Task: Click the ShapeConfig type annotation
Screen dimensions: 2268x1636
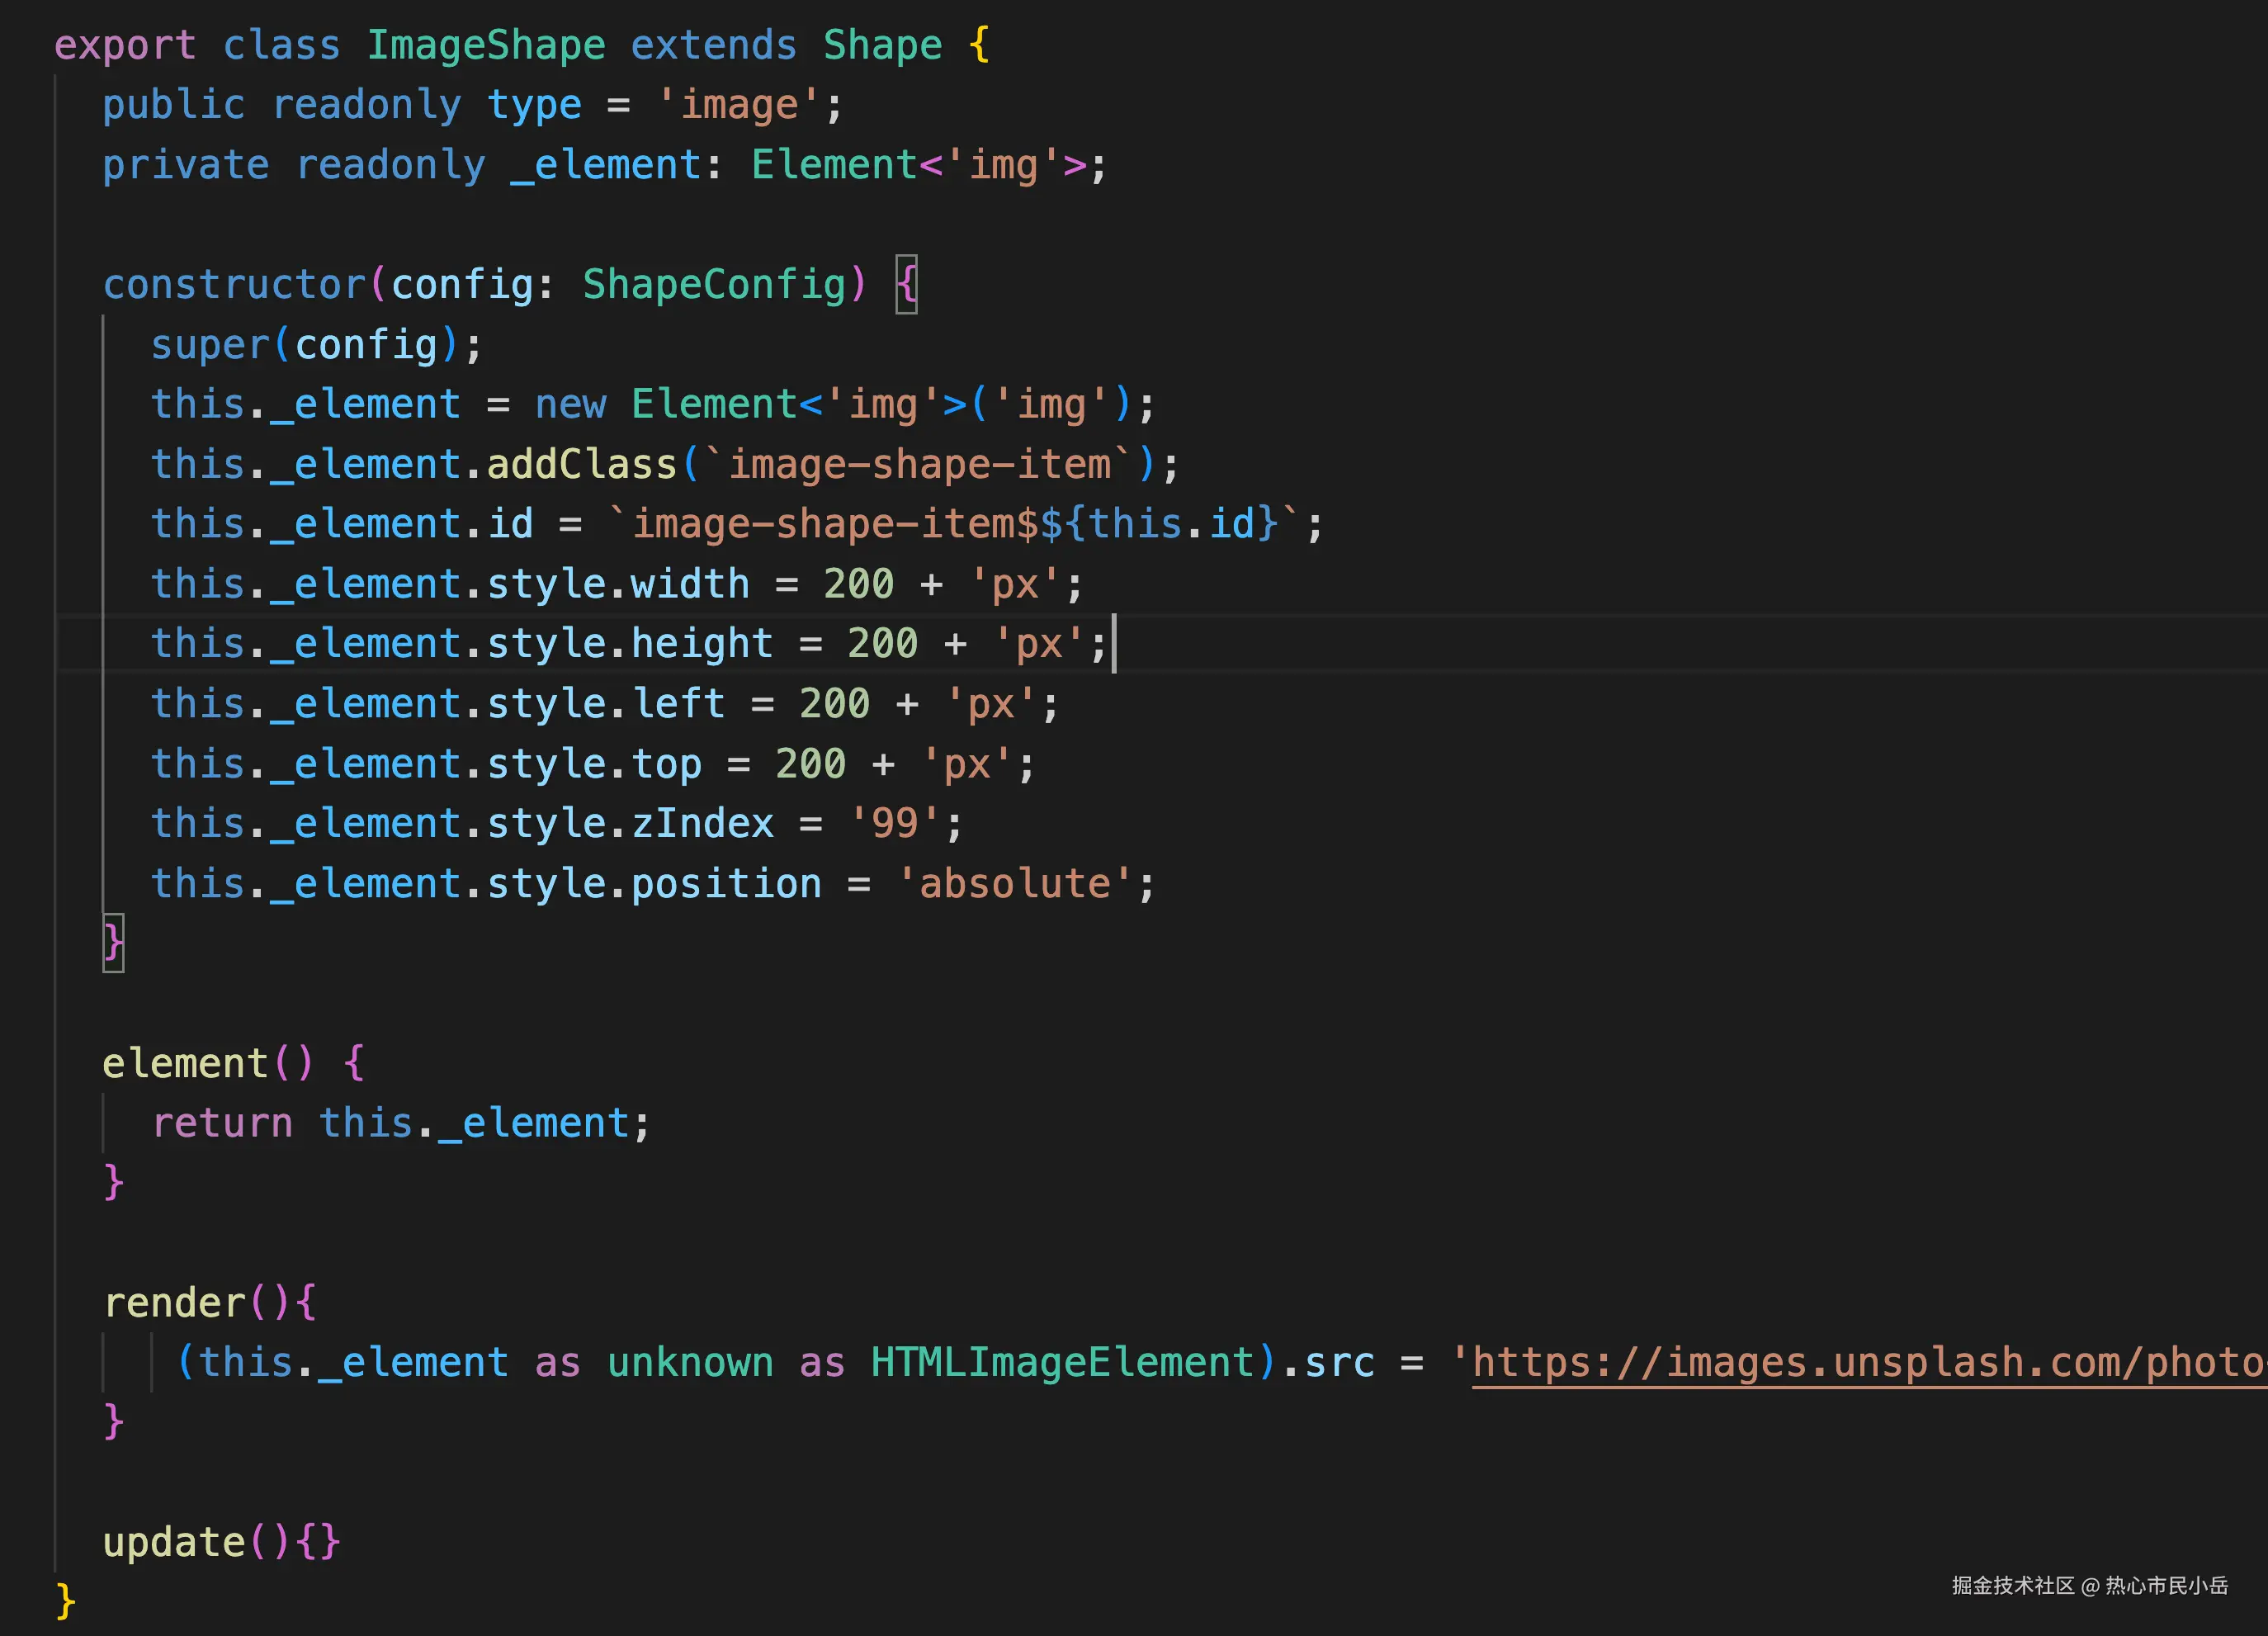Action: click(x=714, y=285)
